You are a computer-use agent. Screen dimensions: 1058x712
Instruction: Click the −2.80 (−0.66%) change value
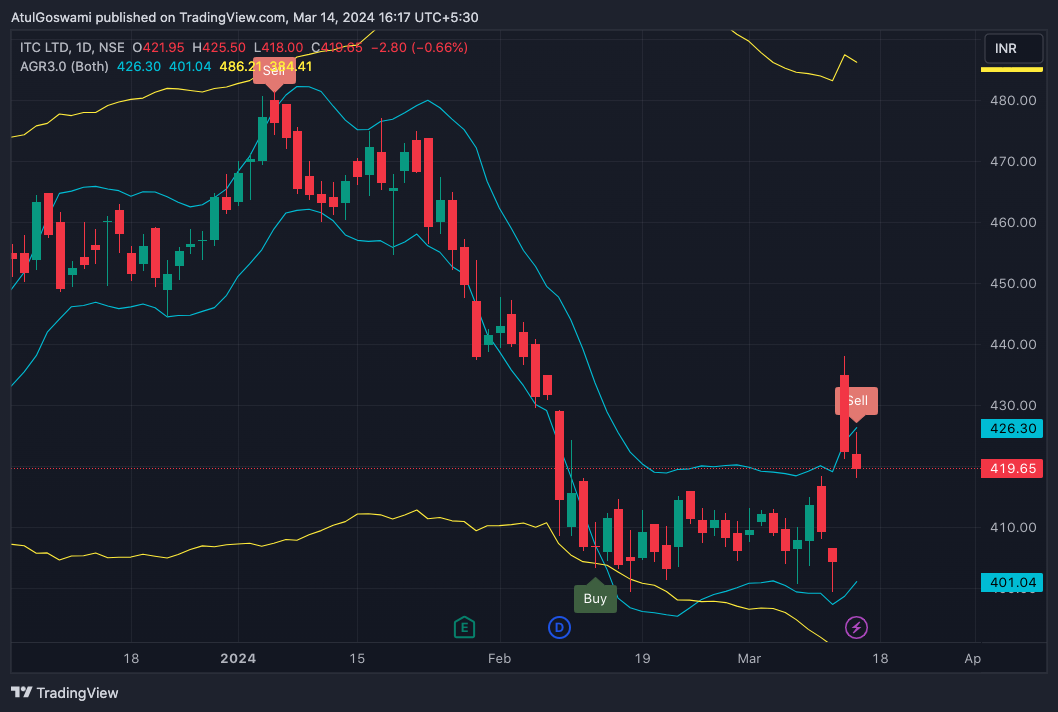tap(419, 47)
